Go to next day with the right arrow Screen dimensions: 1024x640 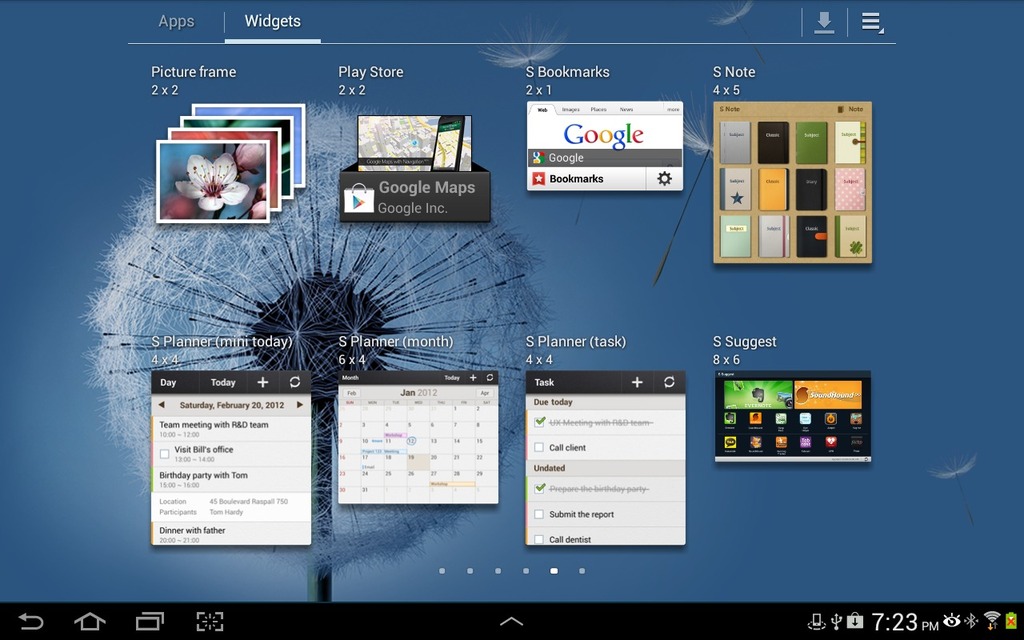click(x=300, y=405)
